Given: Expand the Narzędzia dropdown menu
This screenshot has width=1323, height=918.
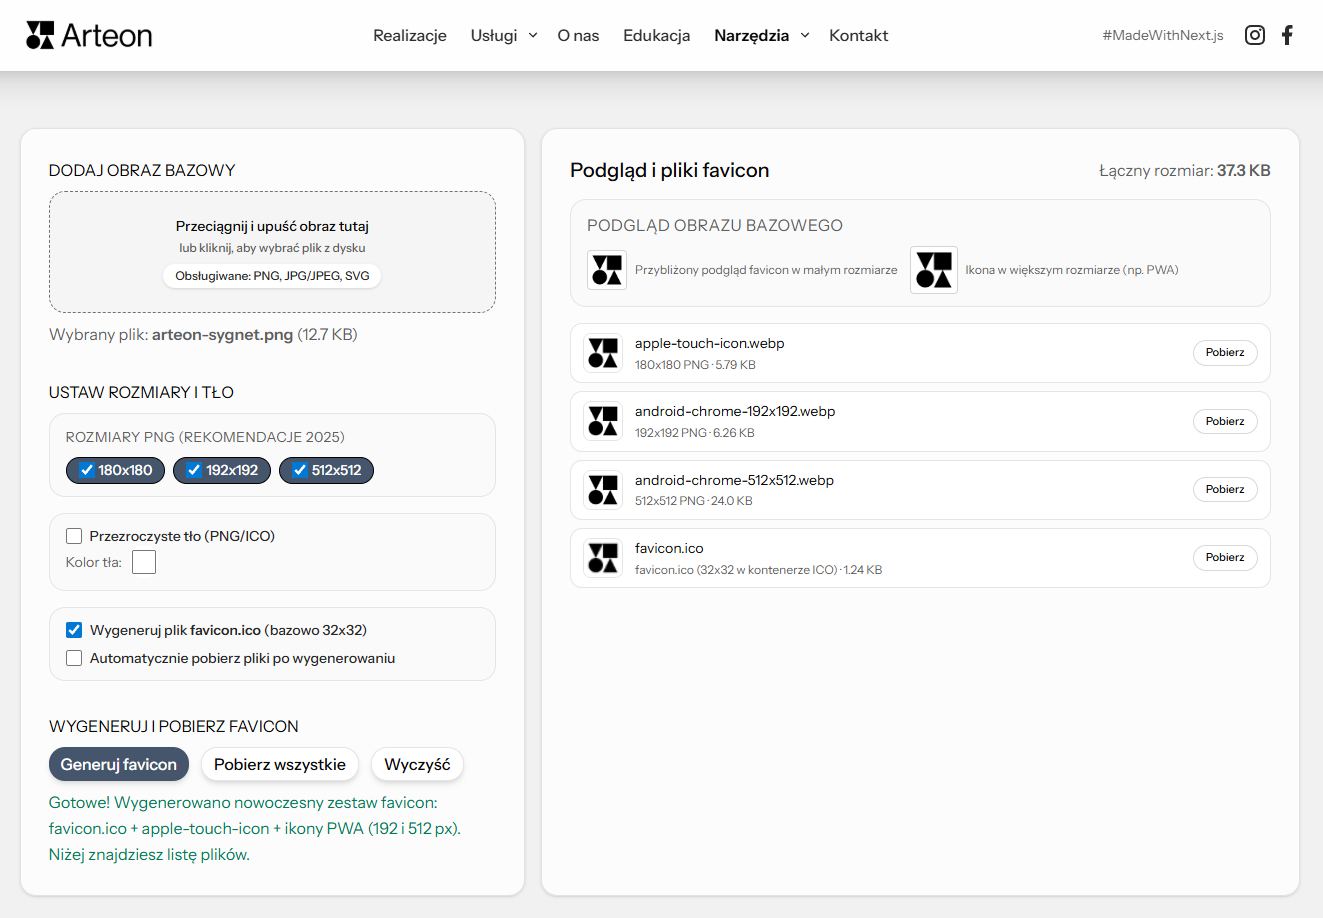Looking at the screenshot, I should tap(761, 35).
